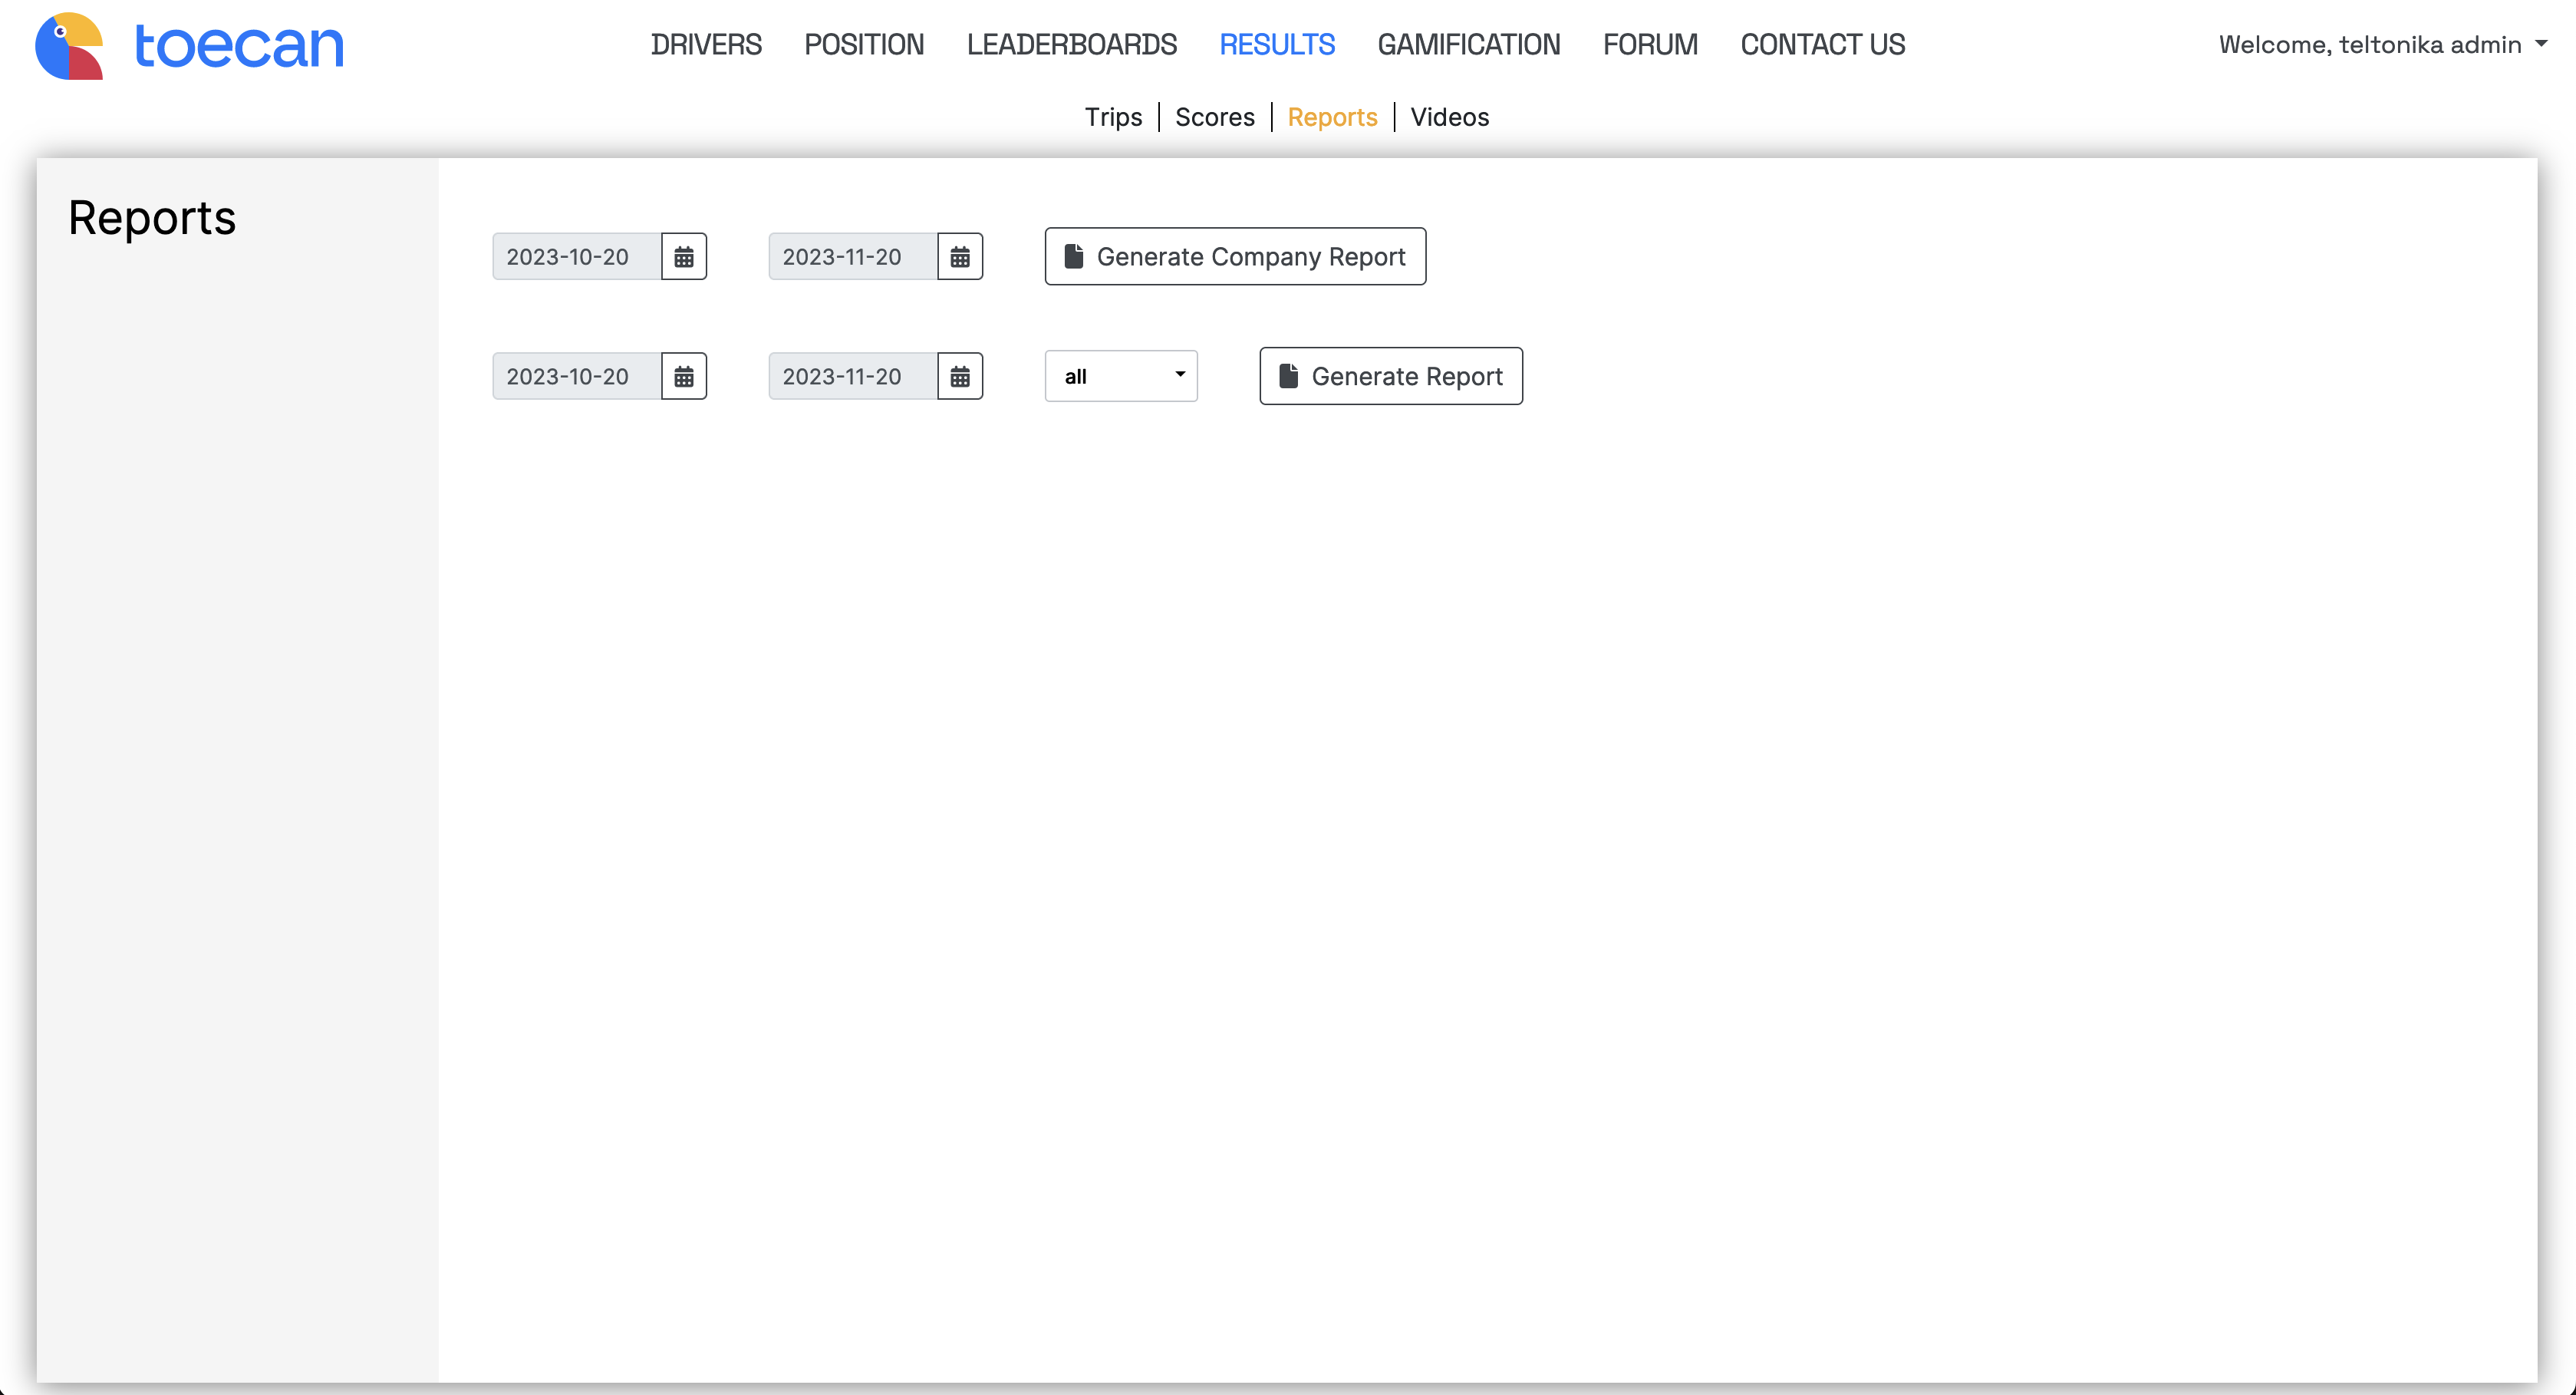Screen dimensions: 2576x1395
Task: Open calendar for driver report end date
Action: coord(960,377)
